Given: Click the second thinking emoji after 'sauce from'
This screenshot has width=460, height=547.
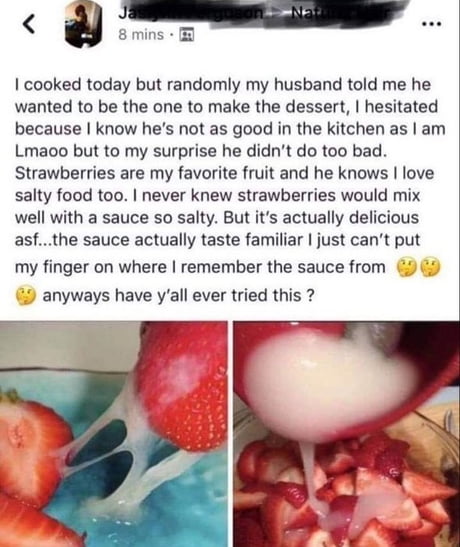Looking at the screenshot, I should point(431,268).
